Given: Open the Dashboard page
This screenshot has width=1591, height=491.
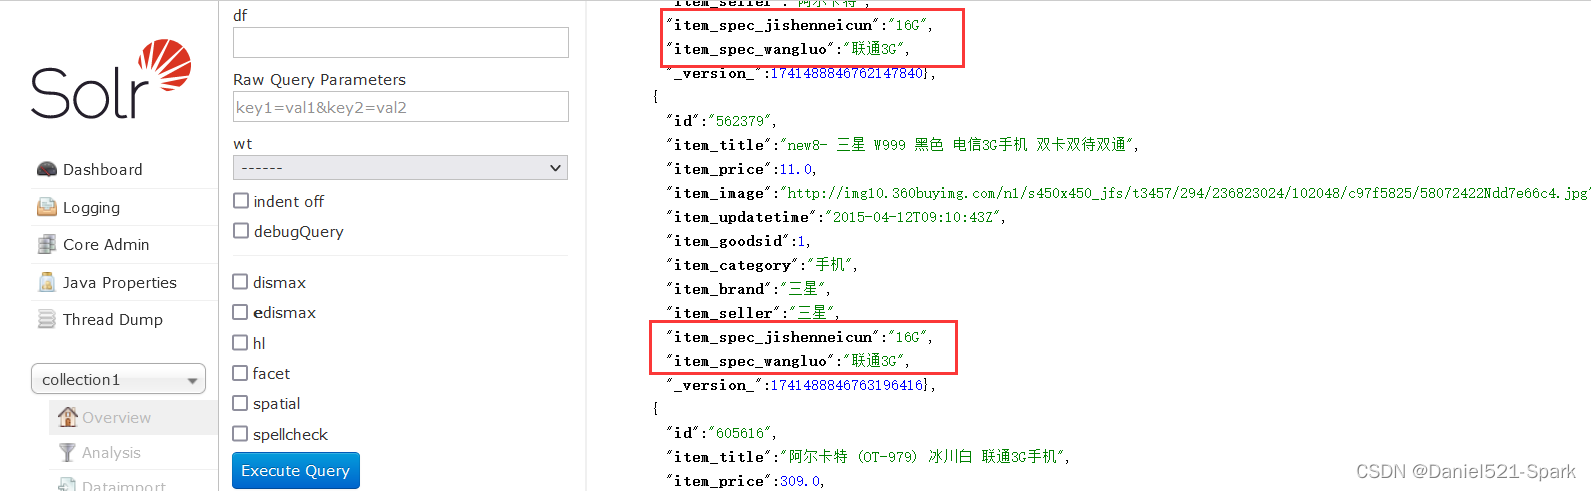Looking at the screenshot, I should pyautogui.click(x=102, y=169).
